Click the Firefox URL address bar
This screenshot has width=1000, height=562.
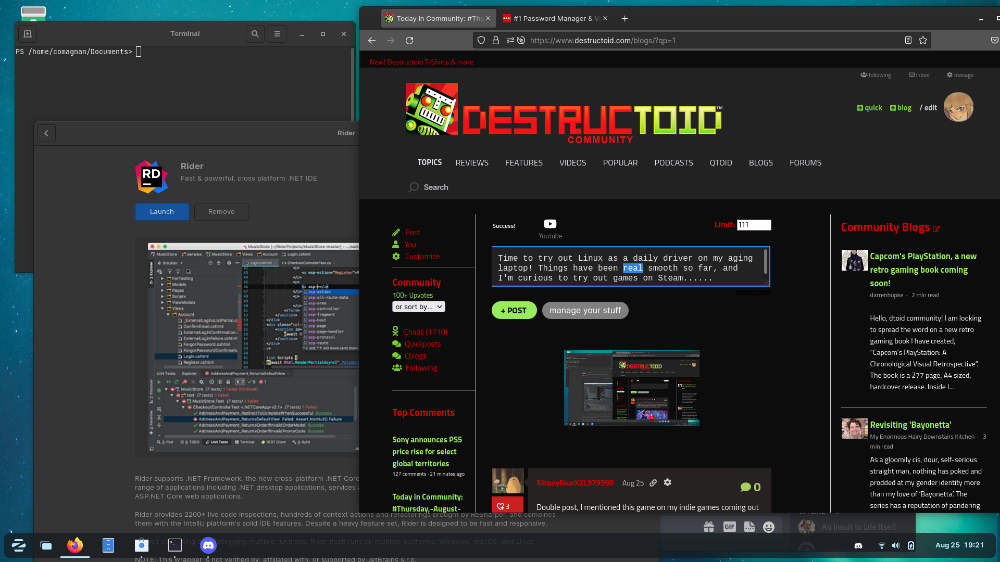tap(702, 40)
